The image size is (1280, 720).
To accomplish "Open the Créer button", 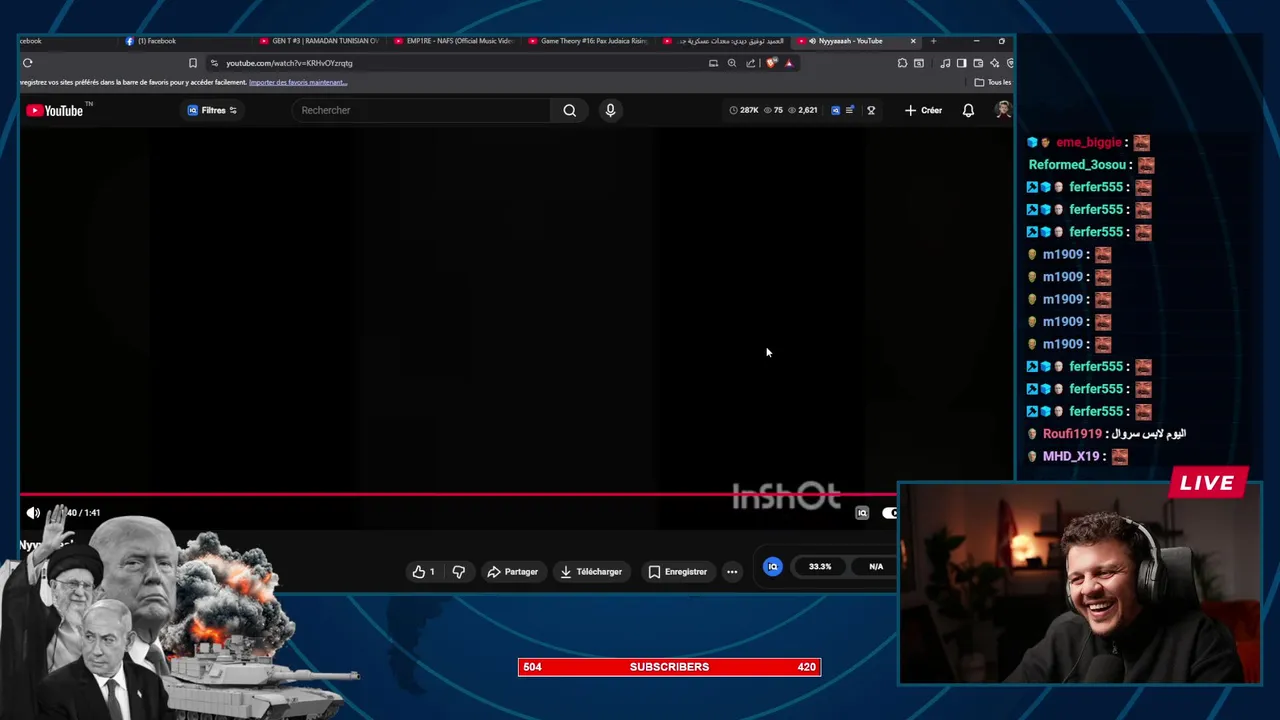I will (923, 110).
